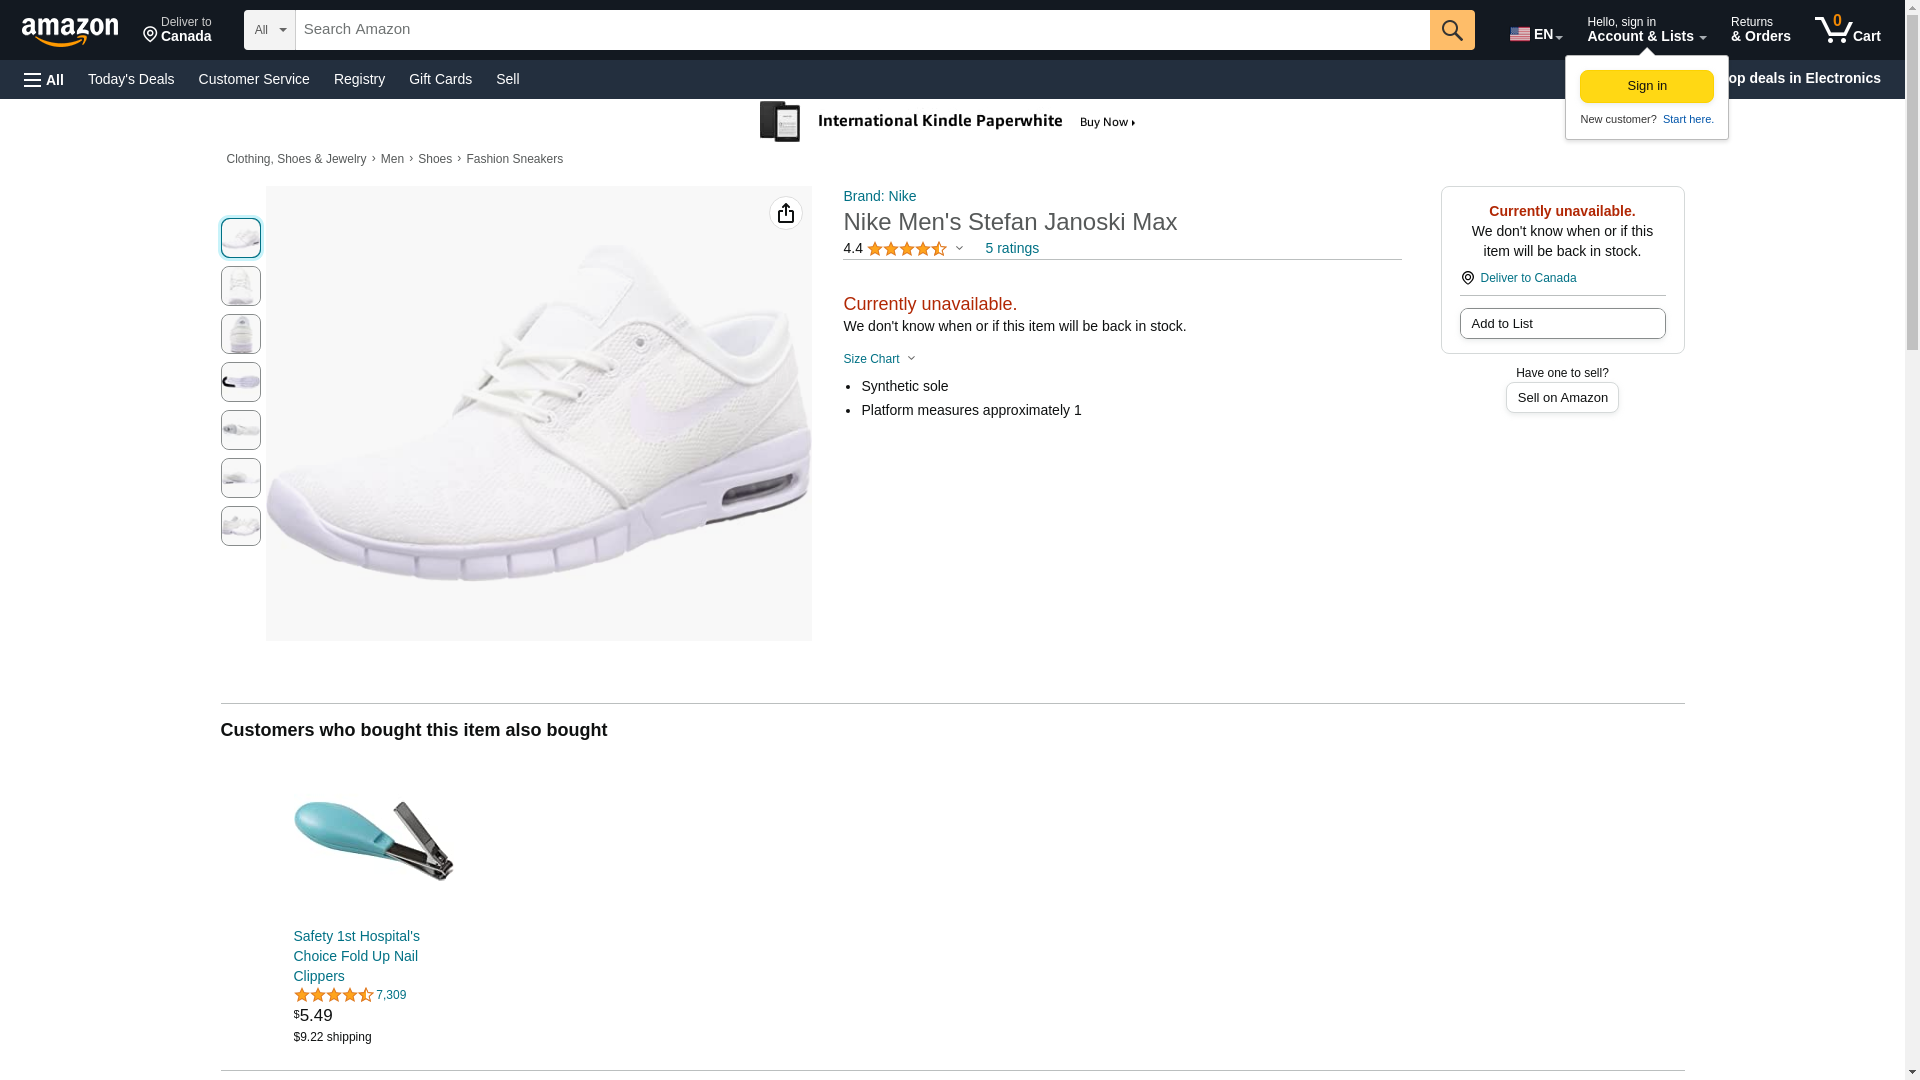The image size is (1920, 1080).
Task: Open the shopping cart
Action: (1848, 30)
